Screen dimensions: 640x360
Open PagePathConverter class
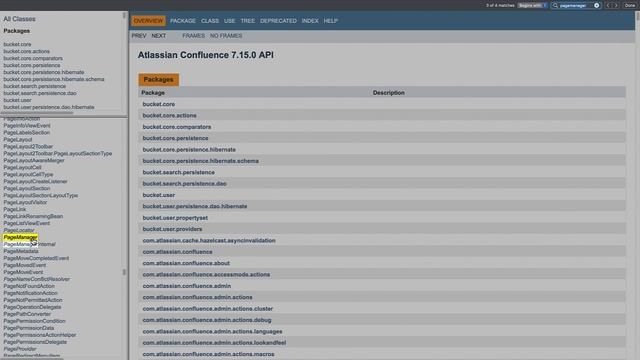coord(27,314)
